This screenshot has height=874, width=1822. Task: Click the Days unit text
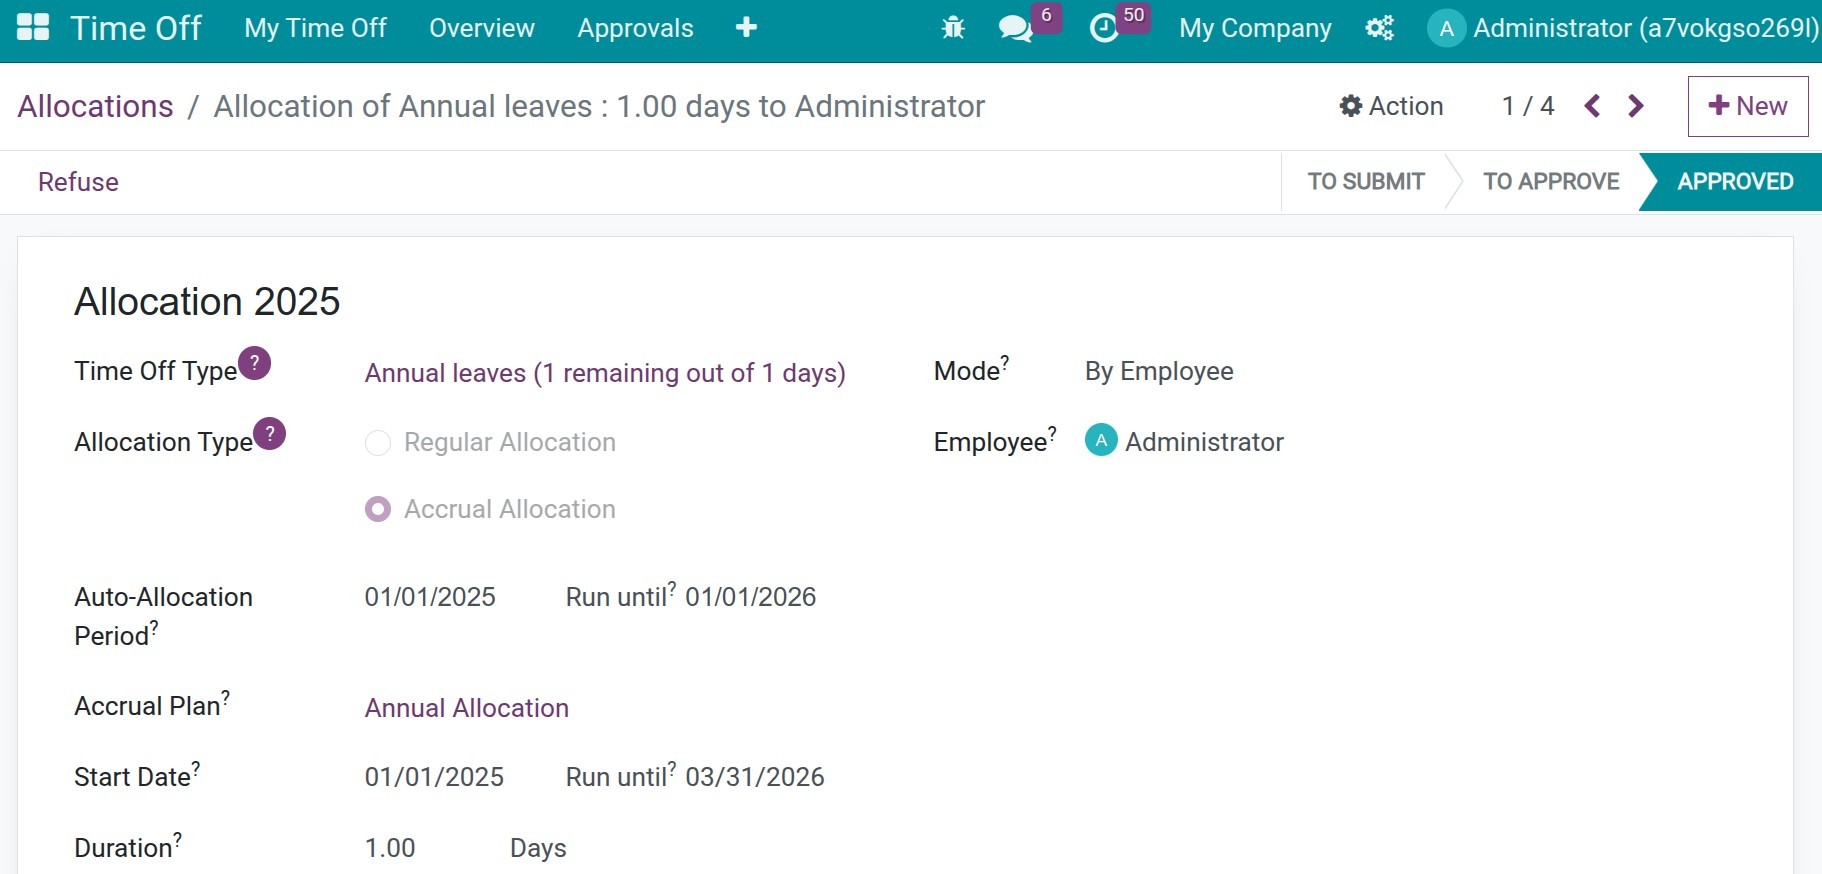pos(538,848)
